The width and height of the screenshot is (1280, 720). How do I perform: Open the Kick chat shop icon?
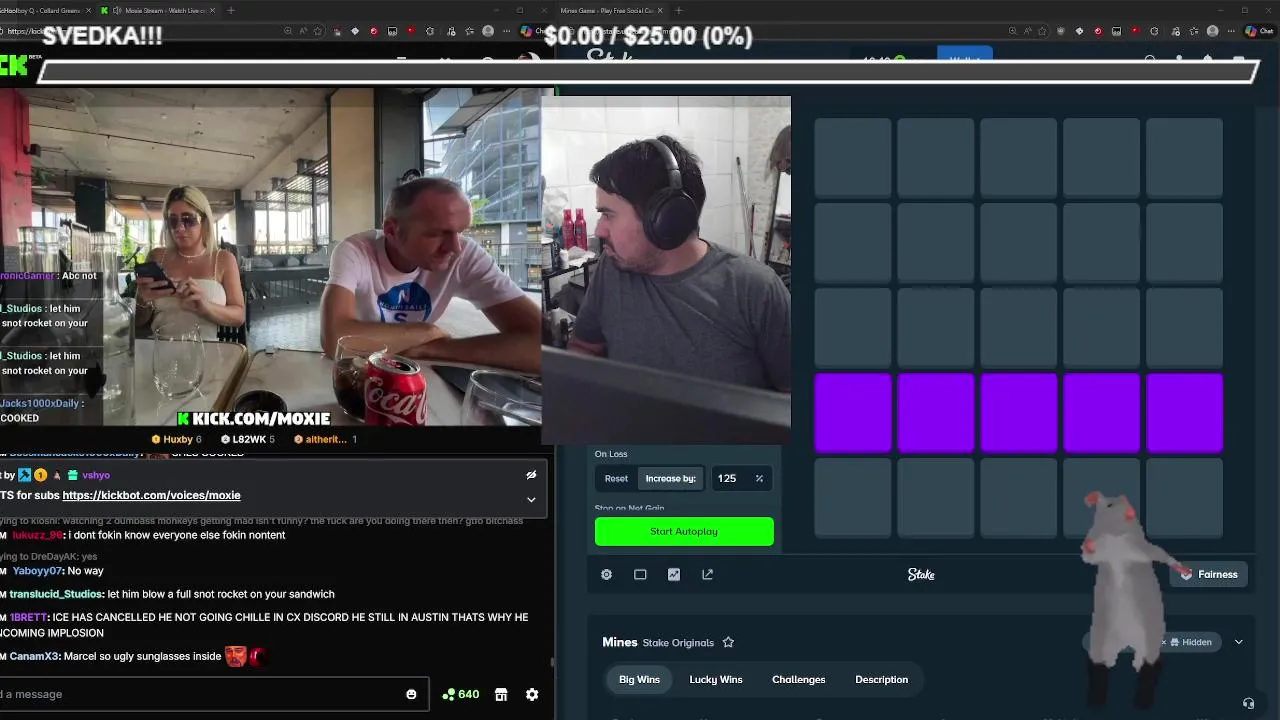[x=501, y=694]
